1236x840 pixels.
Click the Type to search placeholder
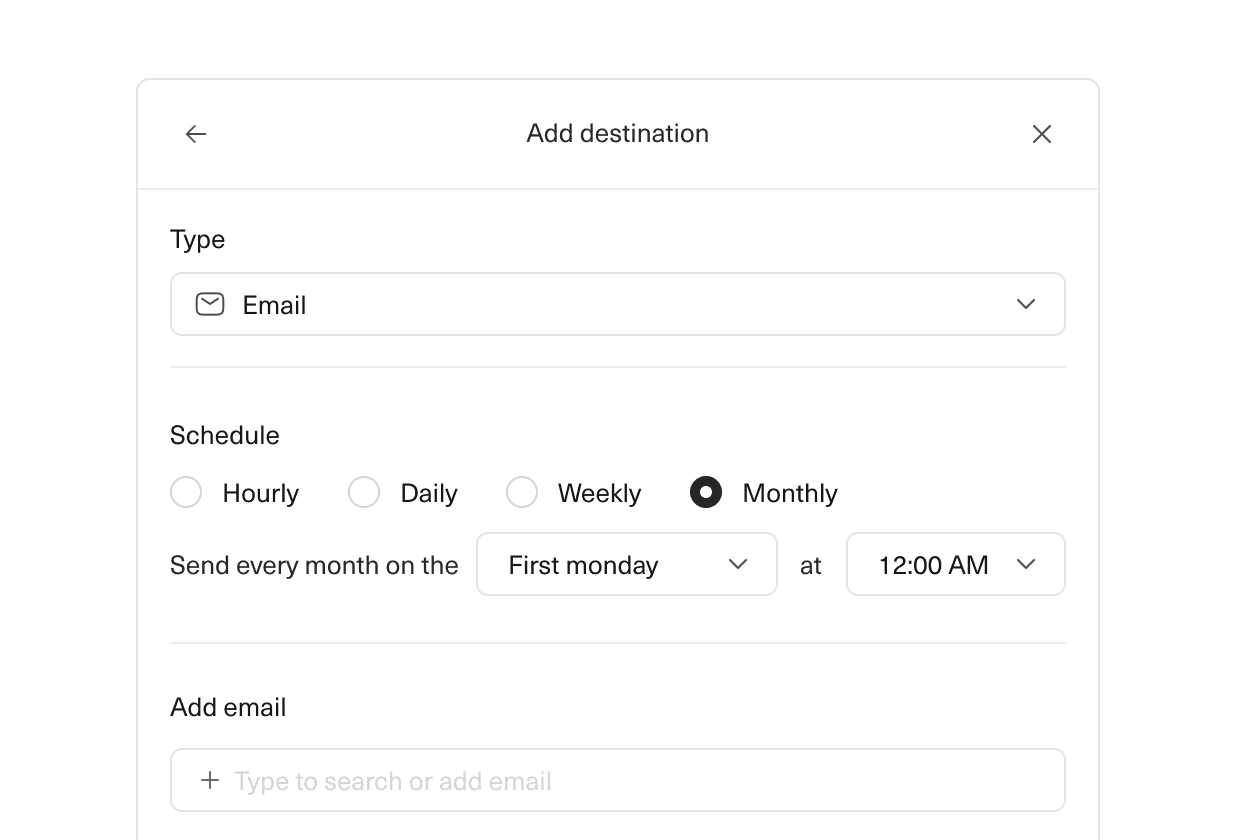390,780
